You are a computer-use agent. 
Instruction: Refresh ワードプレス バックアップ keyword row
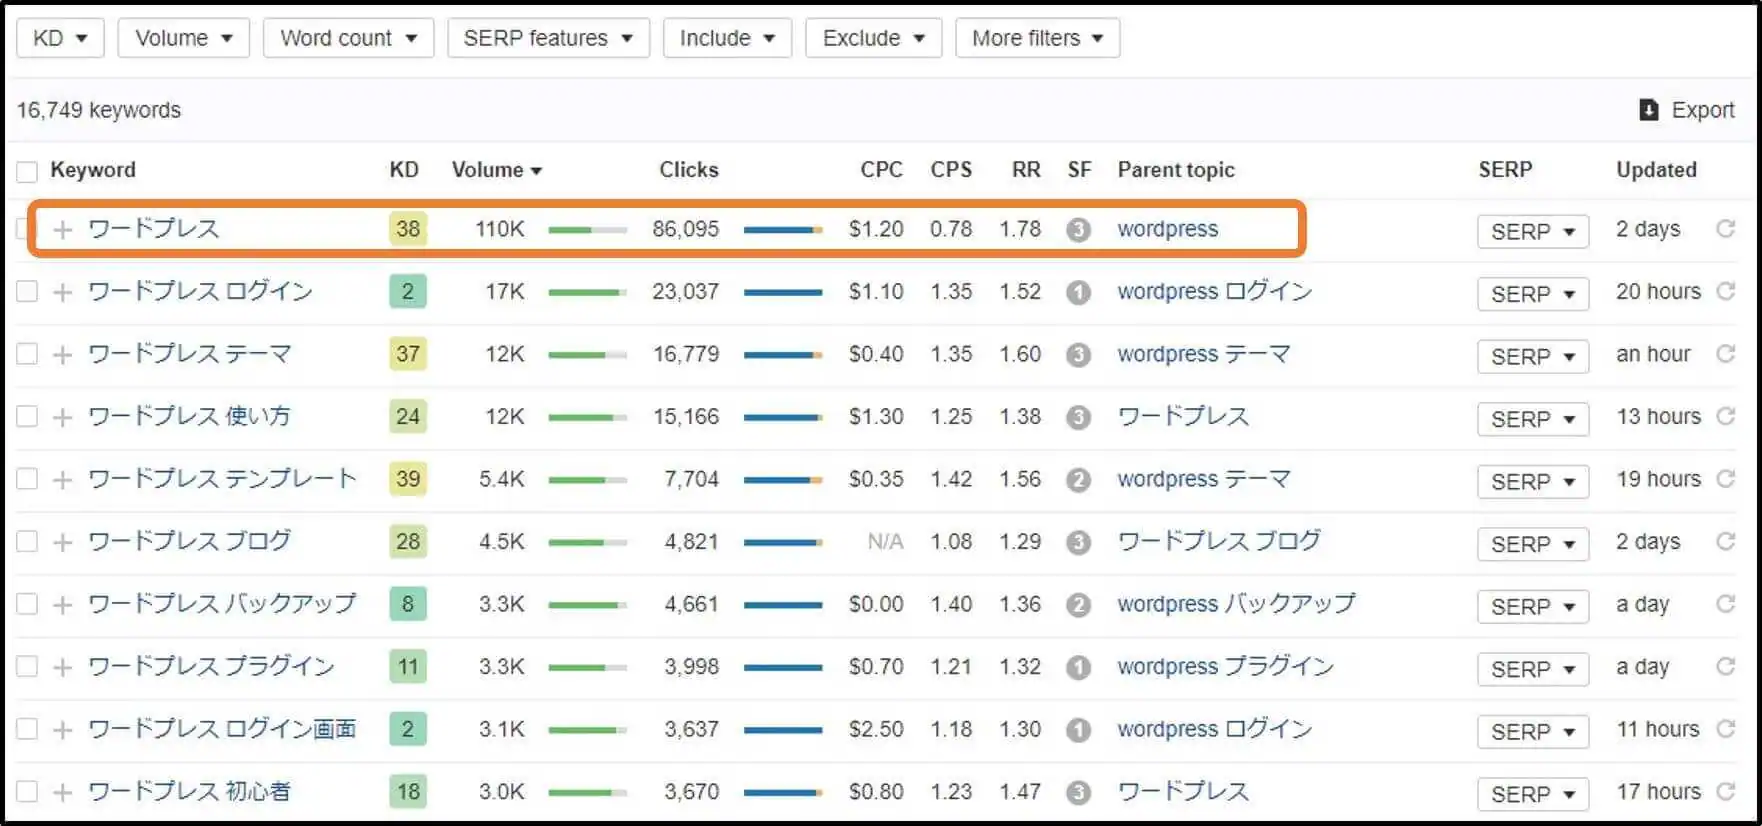(x=1725, y=603)
